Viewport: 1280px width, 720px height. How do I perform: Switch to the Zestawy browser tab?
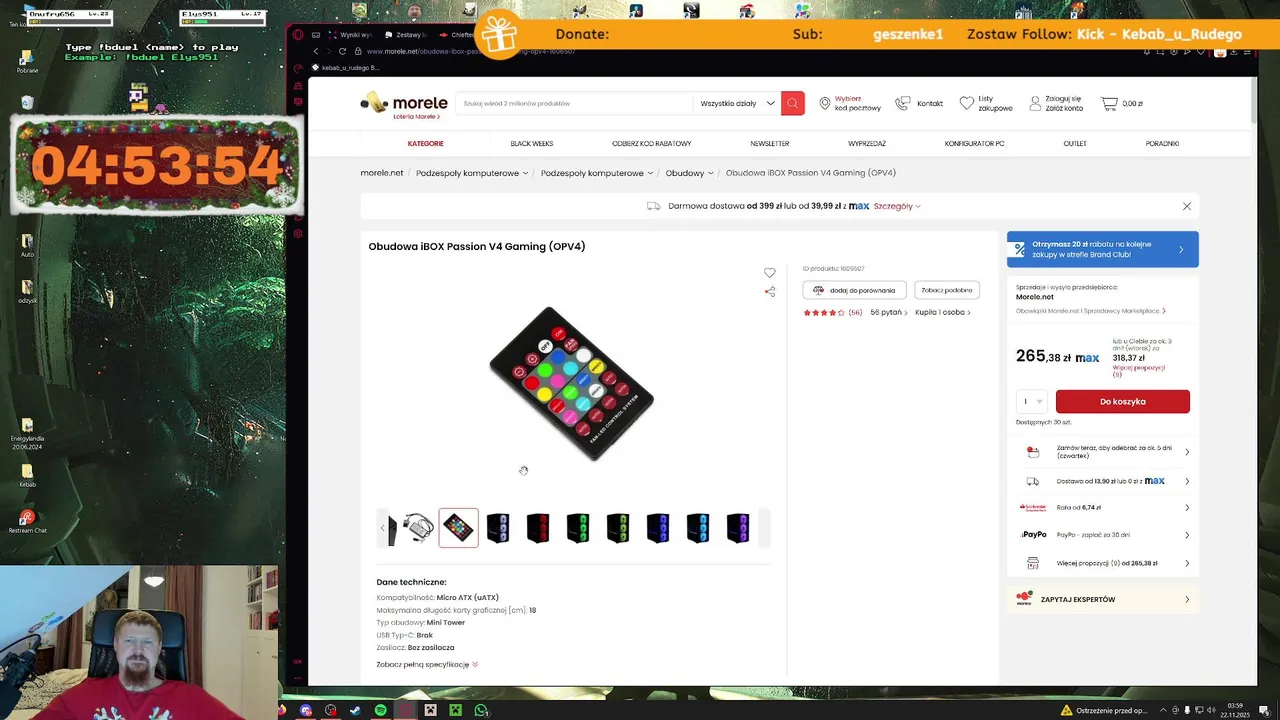click(404, 34)
